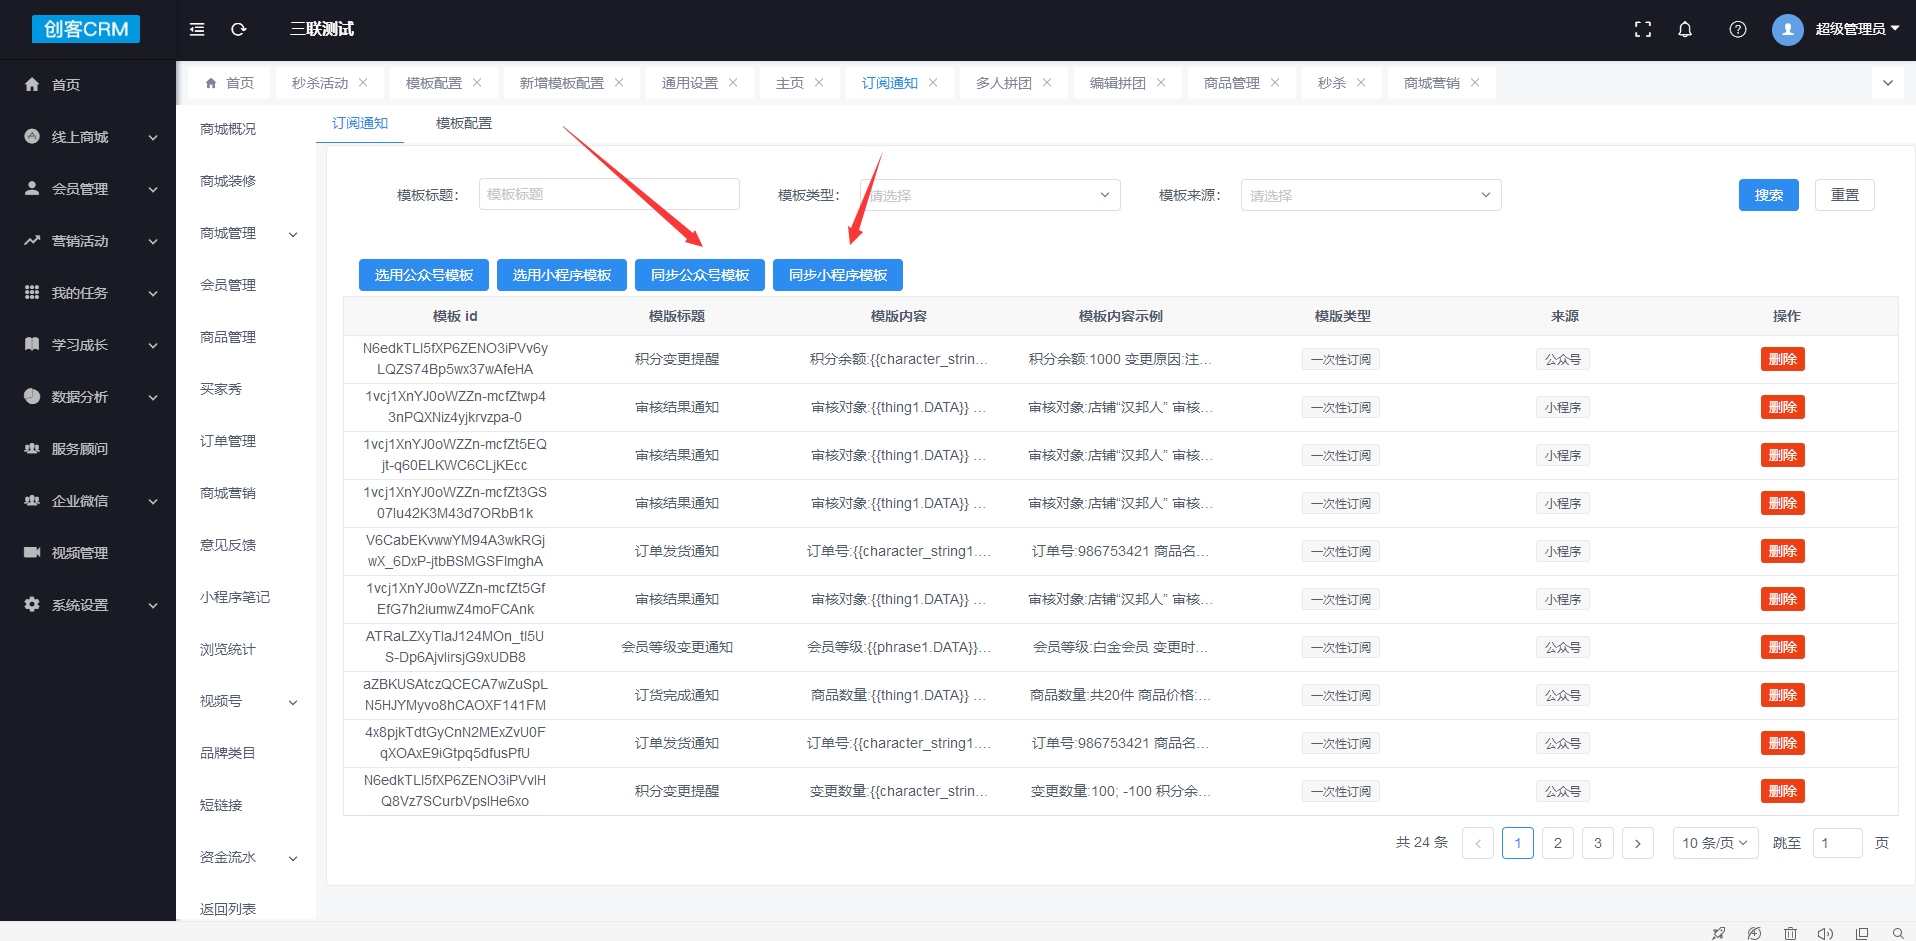Screen dimensions: 1916x941
Task: Click 选用公众号模板 button
Action: tap(424, 275)
